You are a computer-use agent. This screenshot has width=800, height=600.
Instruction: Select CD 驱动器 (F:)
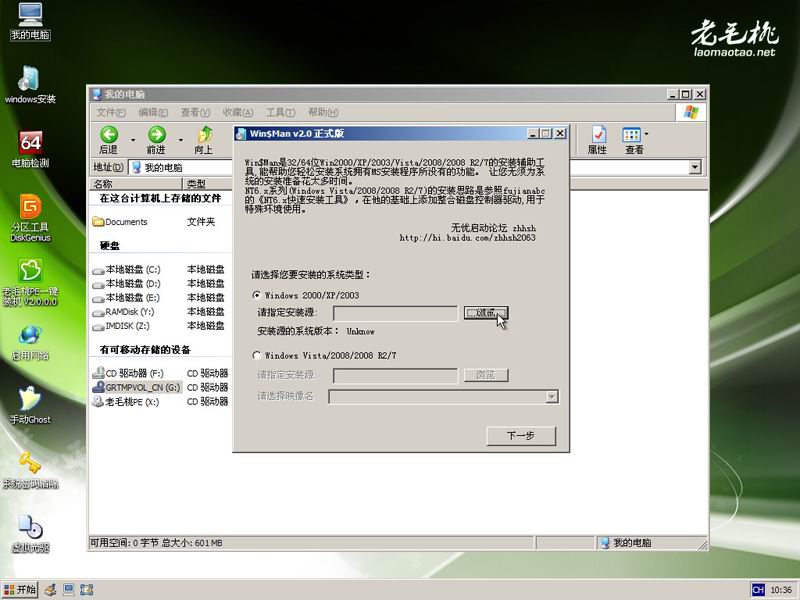128,373
